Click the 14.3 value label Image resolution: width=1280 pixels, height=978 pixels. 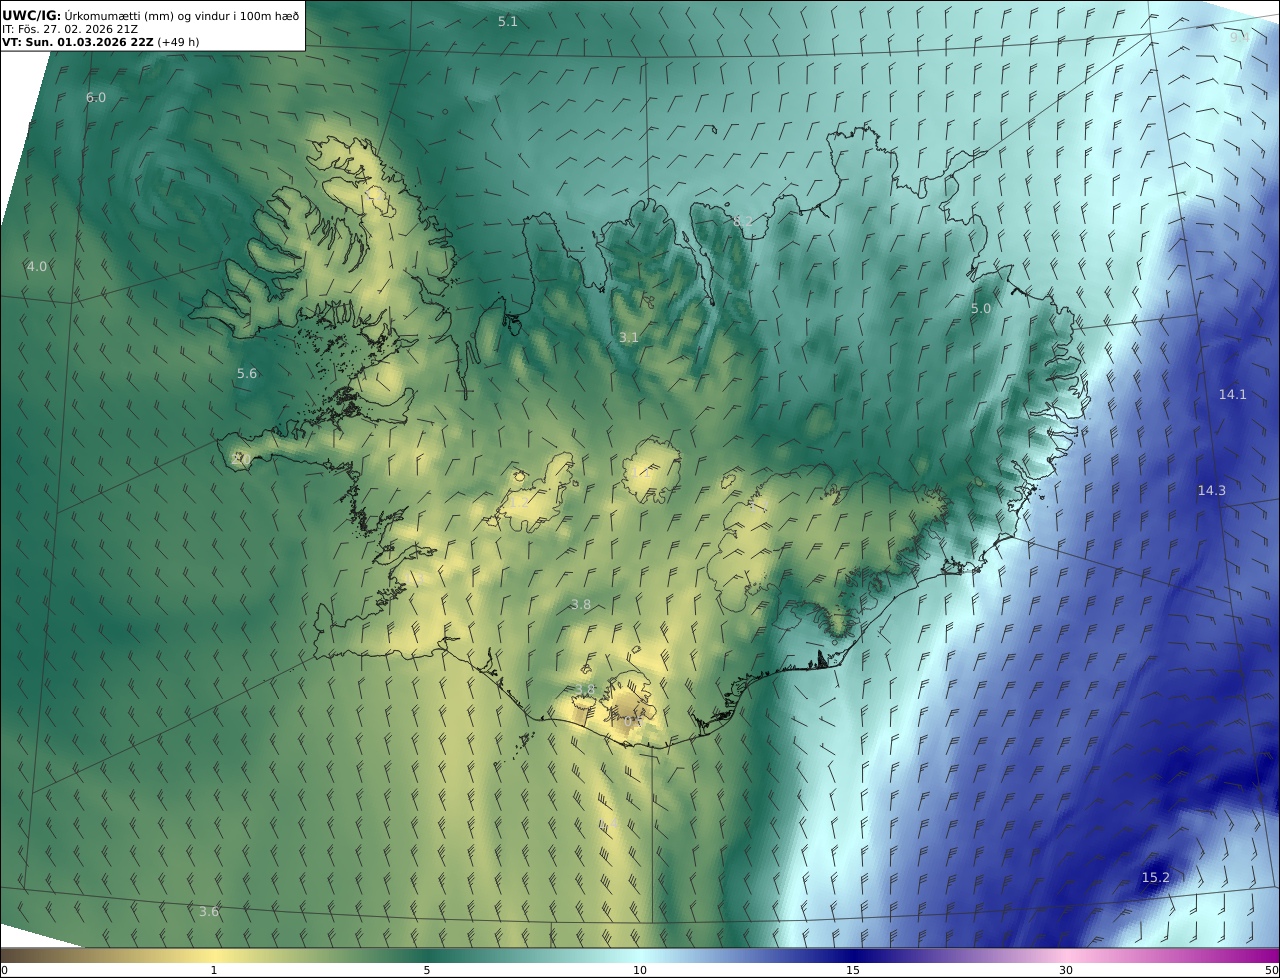[1212, 490]
